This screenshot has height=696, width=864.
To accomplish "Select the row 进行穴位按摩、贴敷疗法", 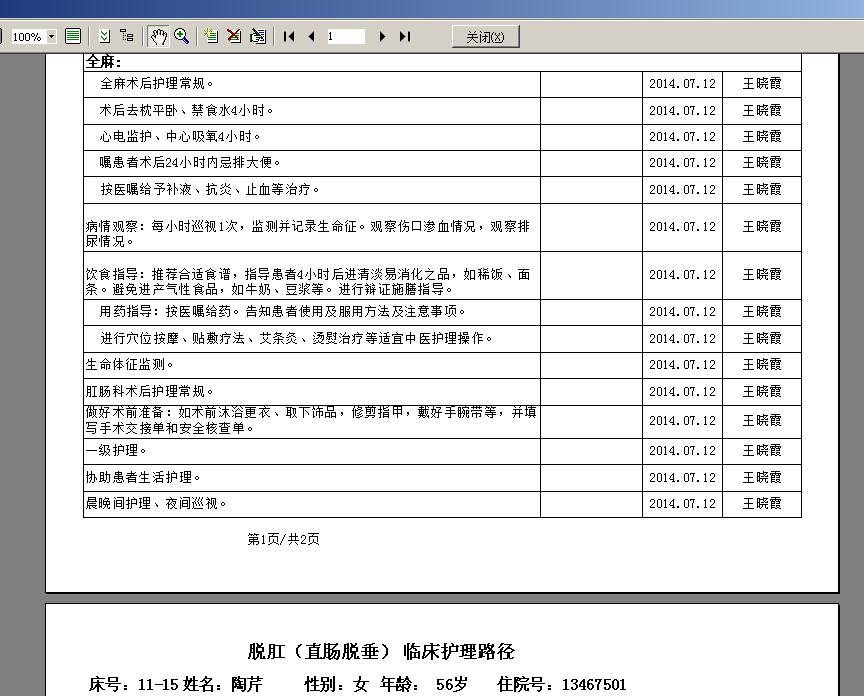I will point(442,339).
